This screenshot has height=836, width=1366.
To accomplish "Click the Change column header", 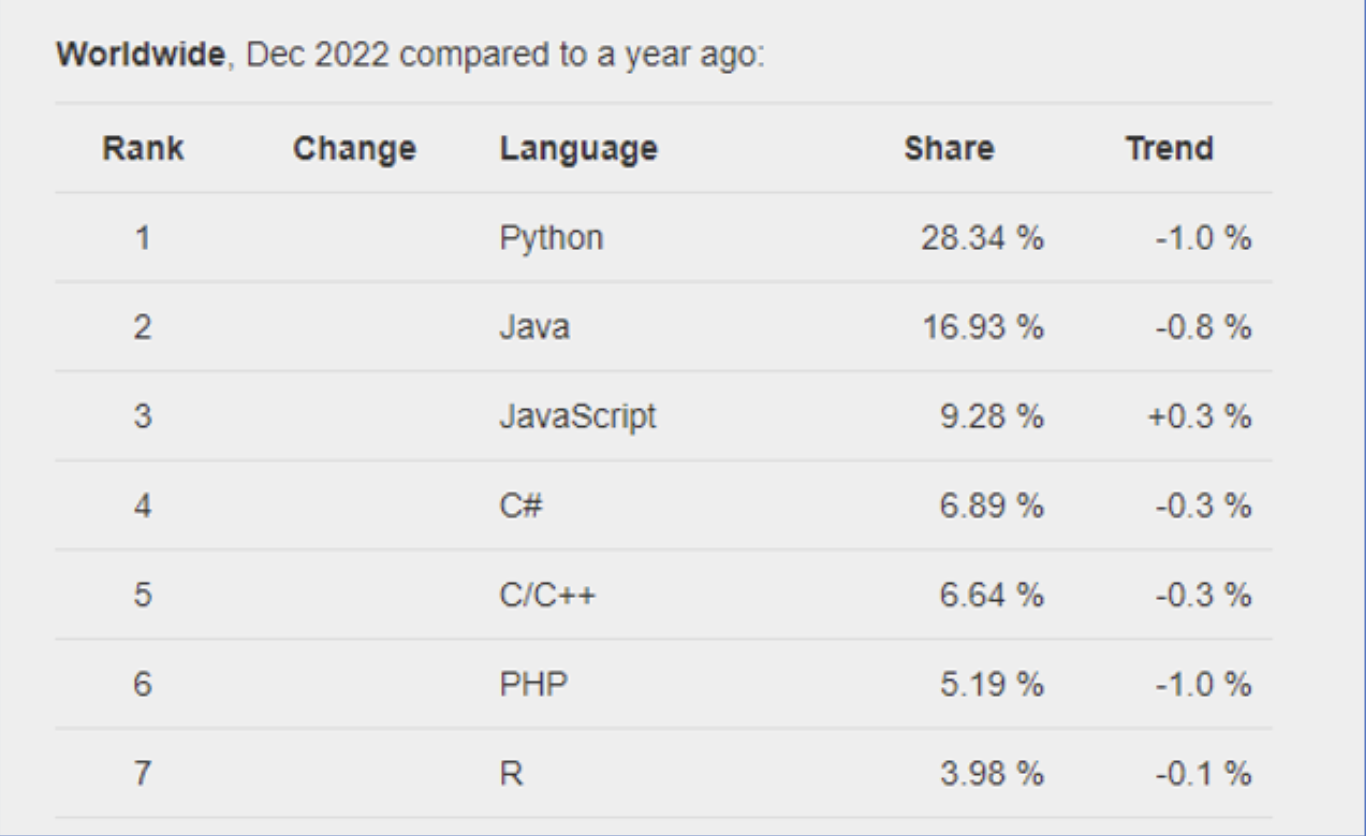I will pos(354,149).
